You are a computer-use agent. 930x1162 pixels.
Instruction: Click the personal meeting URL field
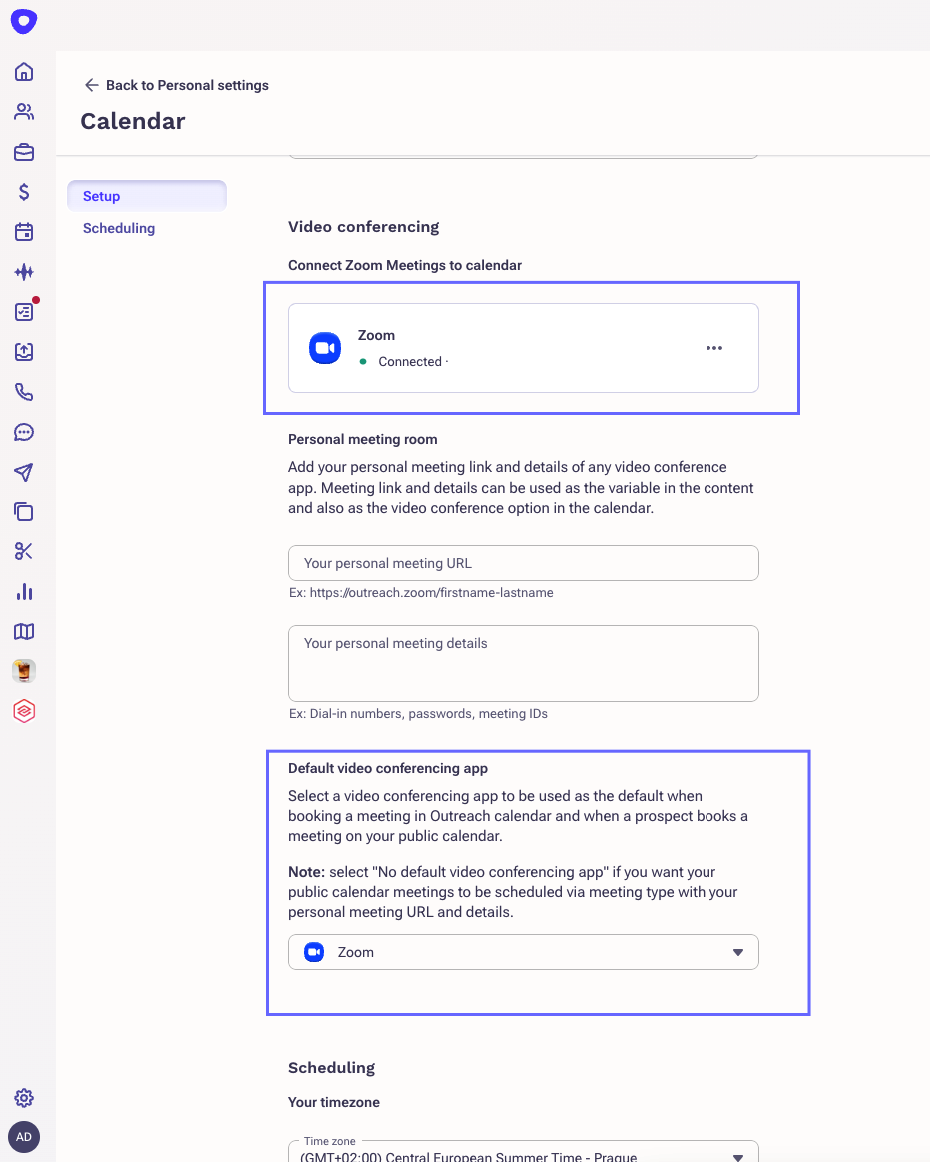[523, 563]
